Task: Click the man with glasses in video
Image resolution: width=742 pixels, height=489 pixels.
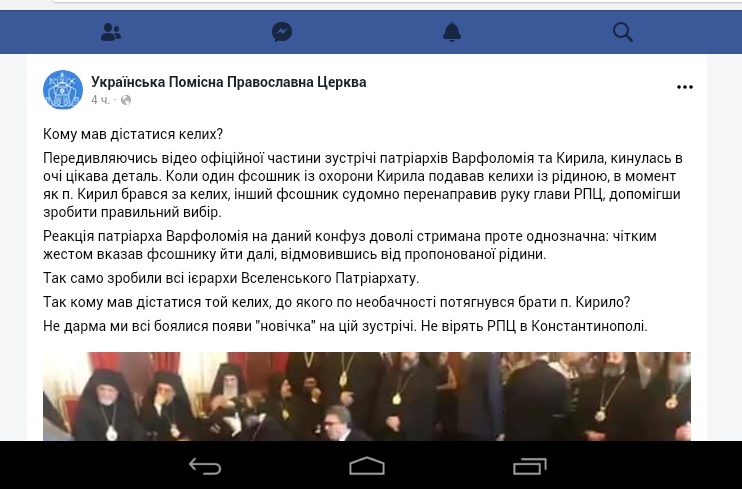Action: 340,423
